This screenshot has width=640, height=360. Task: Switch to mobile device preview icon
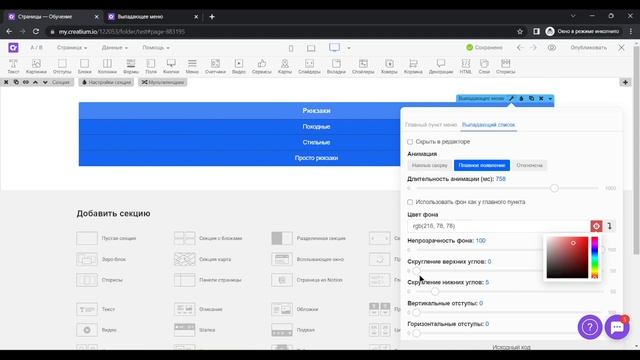click(291, 48)
